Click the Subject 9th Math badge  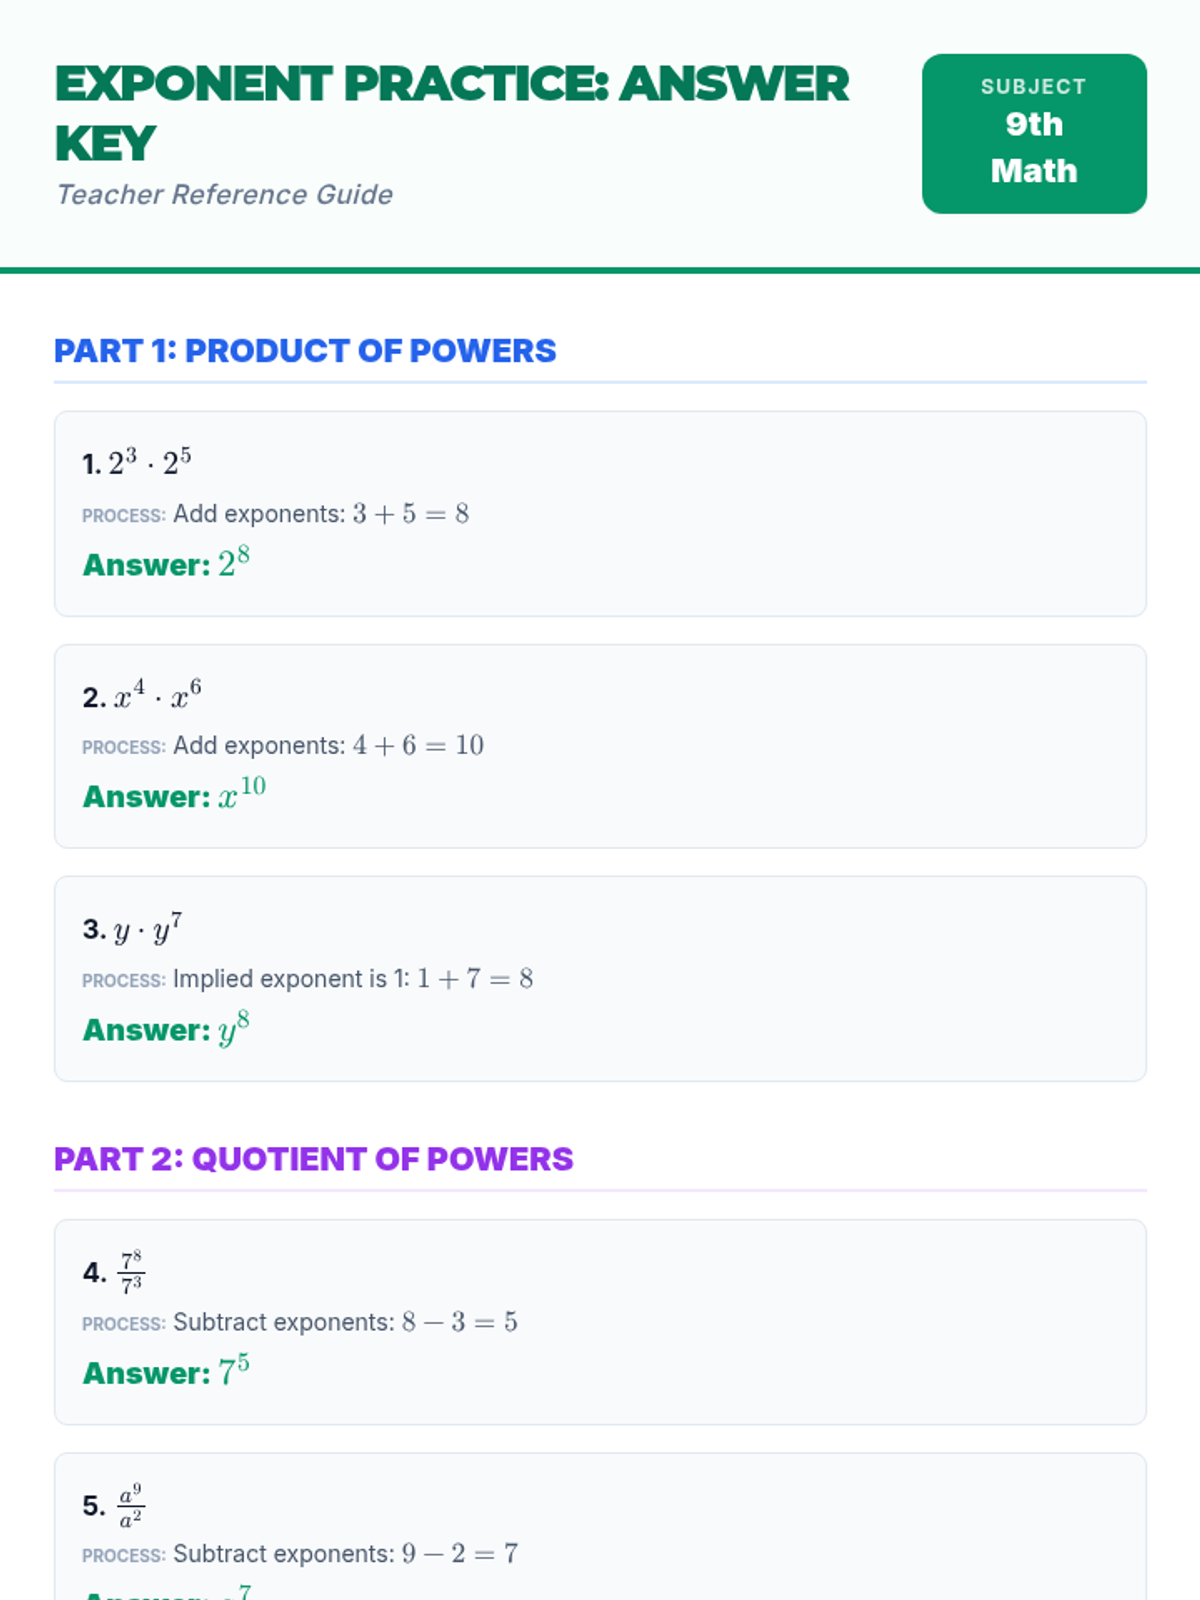(1034, 134)
